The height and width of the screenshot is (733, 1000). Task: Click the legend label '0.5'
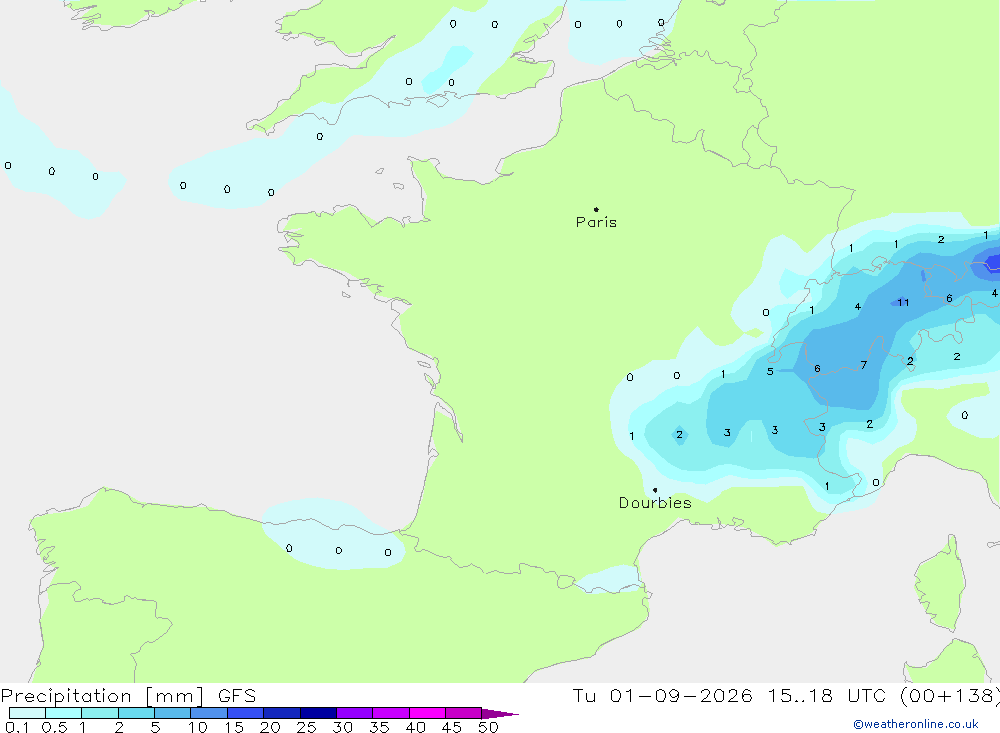point(54,727)
